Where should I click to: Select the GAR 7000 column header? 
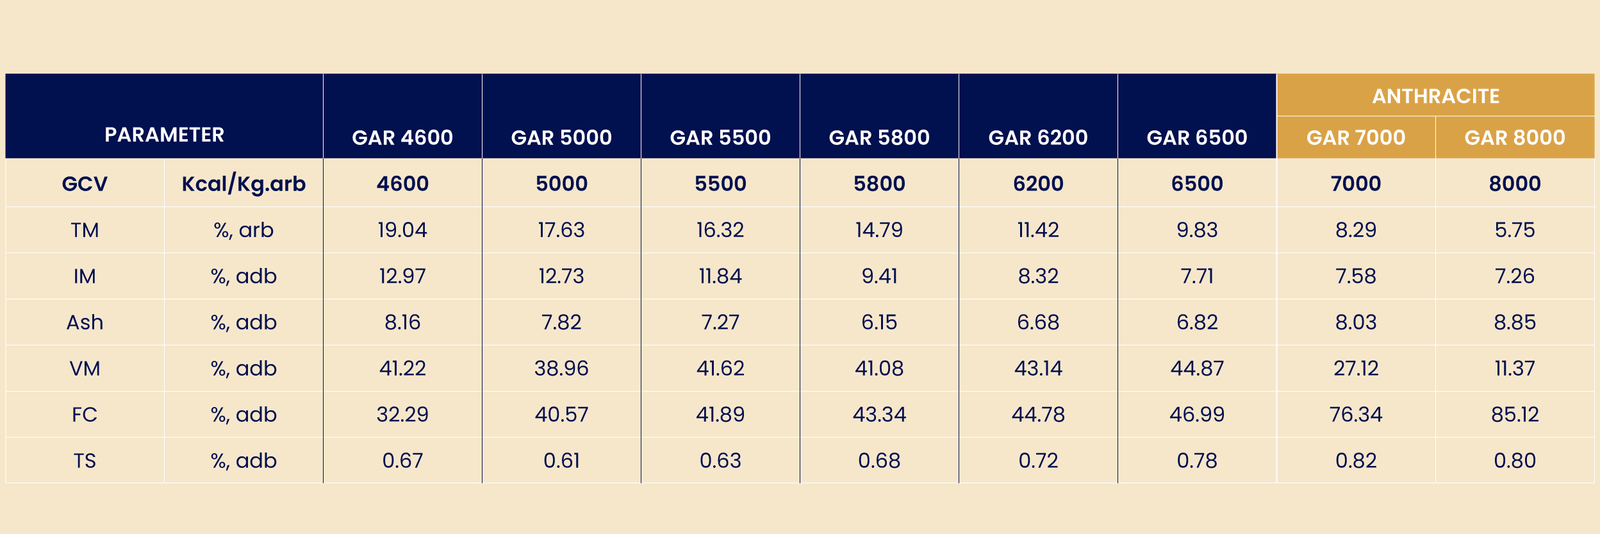click(x=1356, y=138)
